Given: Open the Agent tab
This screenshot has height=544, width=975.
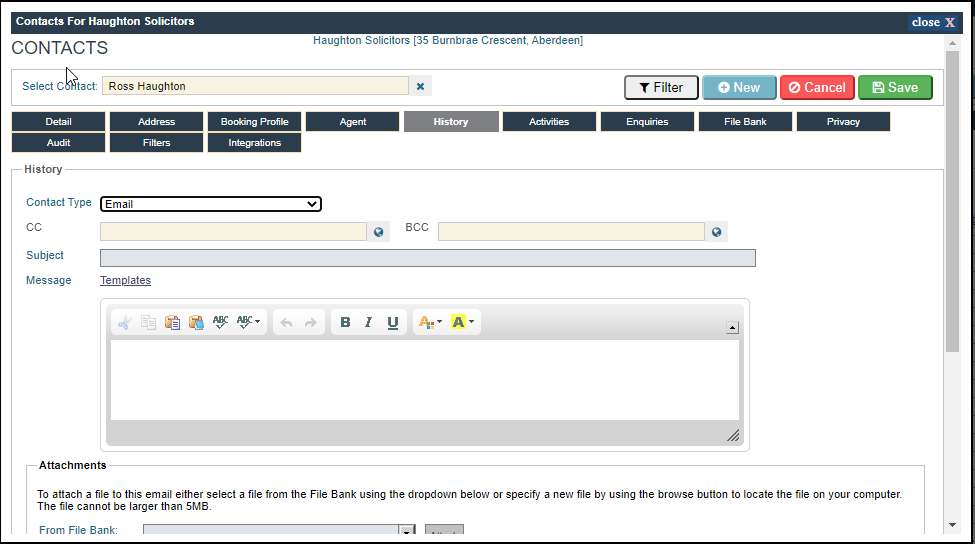Looking at the screenshot, I should click(353, 122).
